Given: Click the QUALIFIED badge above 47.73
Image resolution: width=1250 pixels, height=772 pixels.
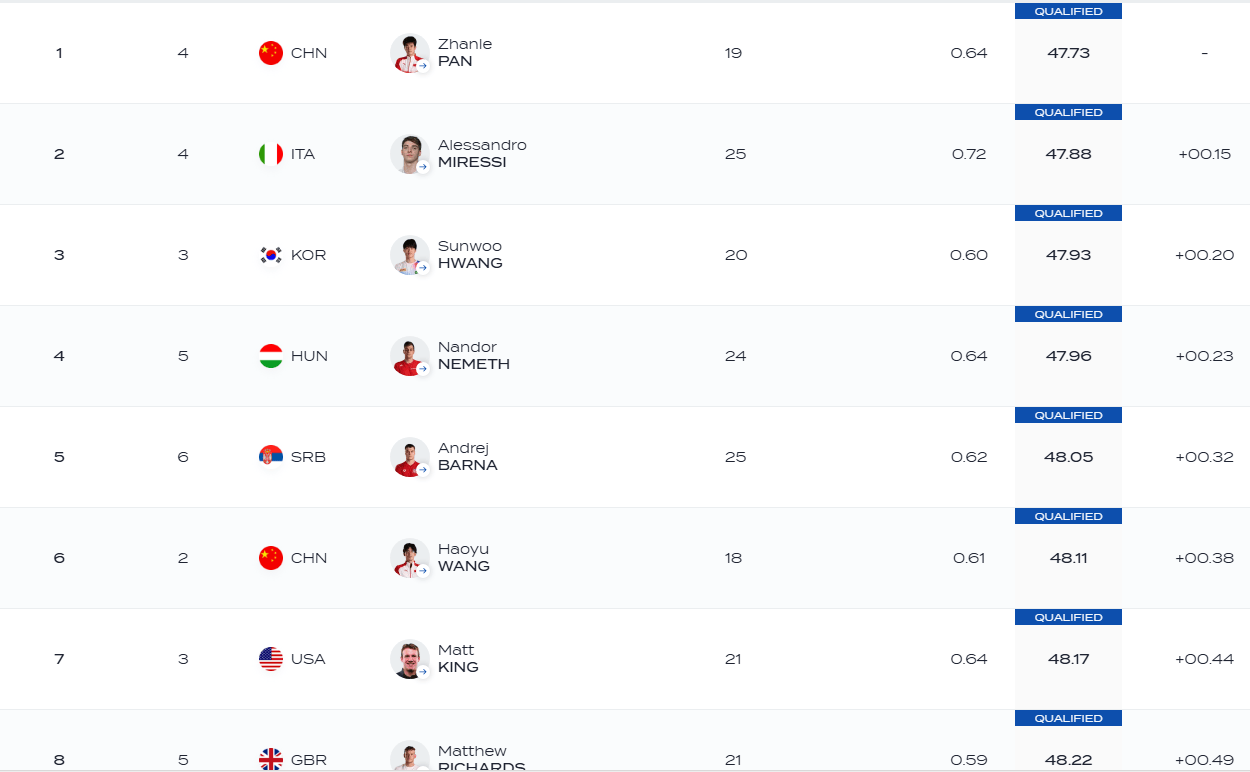Looking at the screenshot, I should click(1068, 11).
